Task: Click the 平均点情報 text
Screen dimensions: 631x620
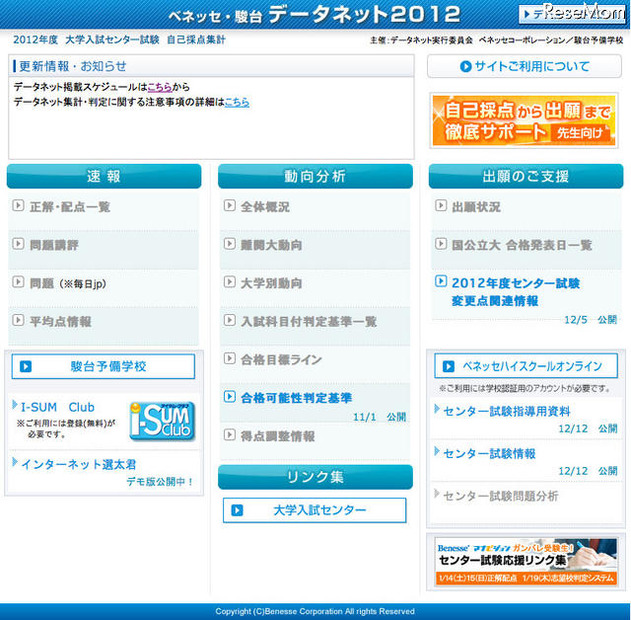Action: pyautogui.click(x=60, y=321)
